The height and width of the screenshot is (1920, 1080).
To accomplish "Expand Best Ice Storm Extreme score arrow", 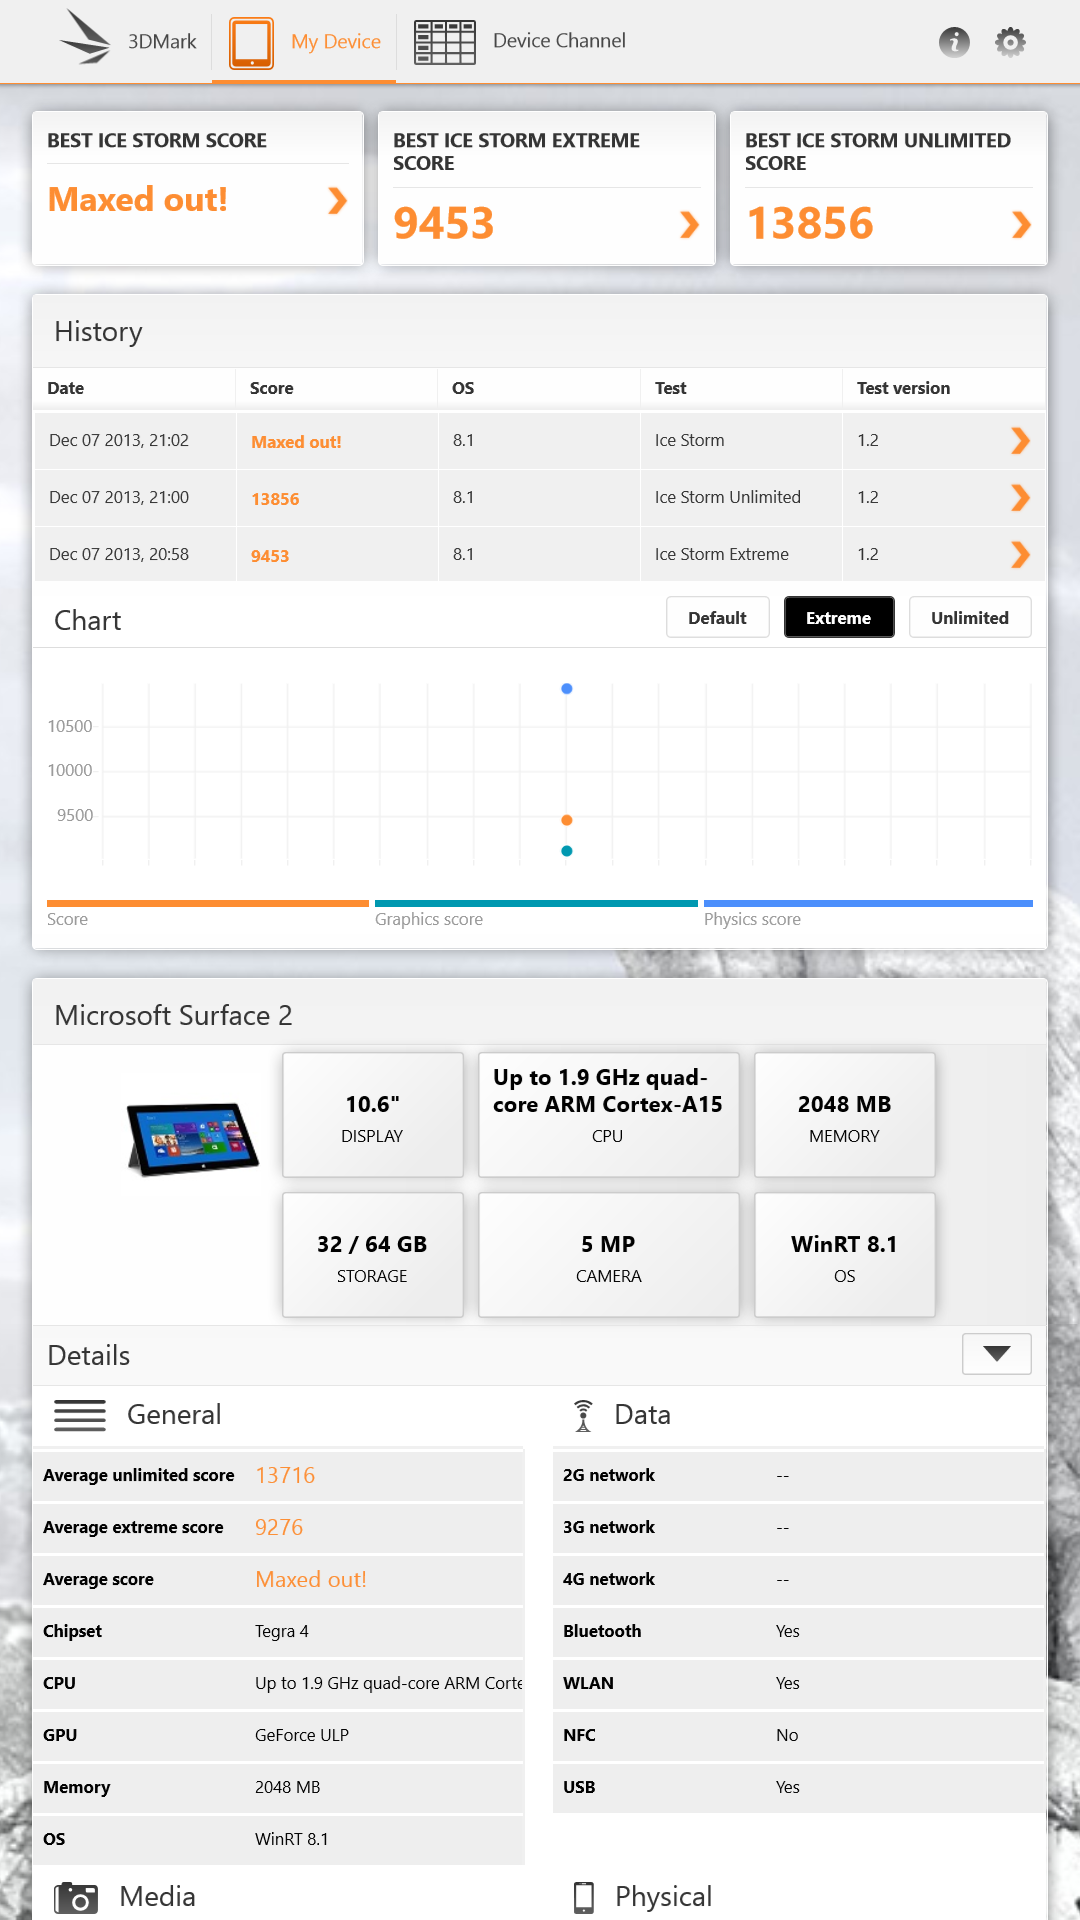I will point(689,225).
